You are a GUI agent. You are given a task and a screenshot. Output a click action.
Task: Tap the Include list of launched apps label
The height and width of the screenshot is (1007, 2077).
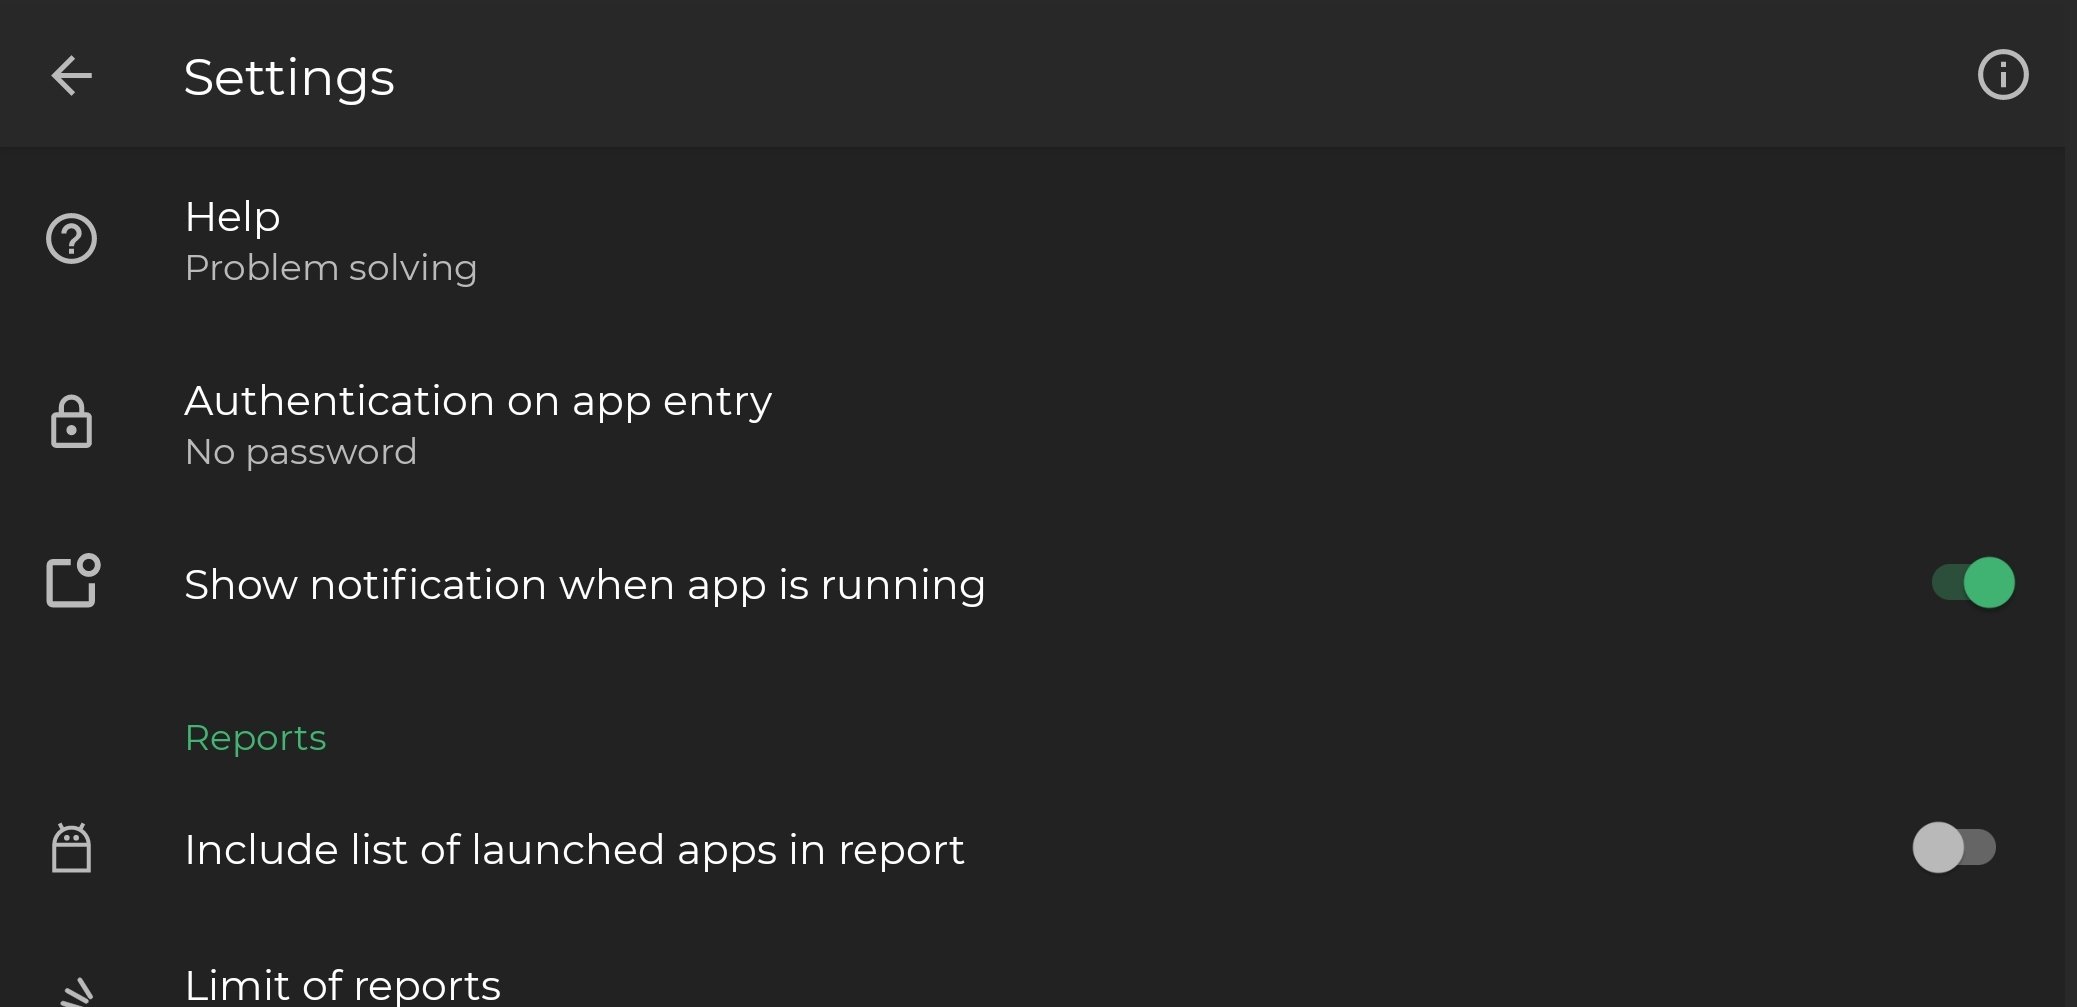[575, 850]
